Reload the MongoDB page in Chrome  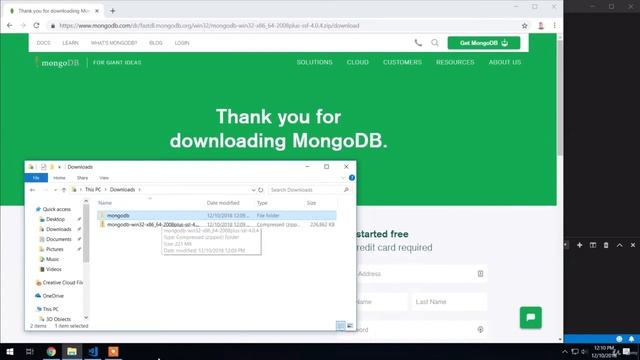point(36,25)
